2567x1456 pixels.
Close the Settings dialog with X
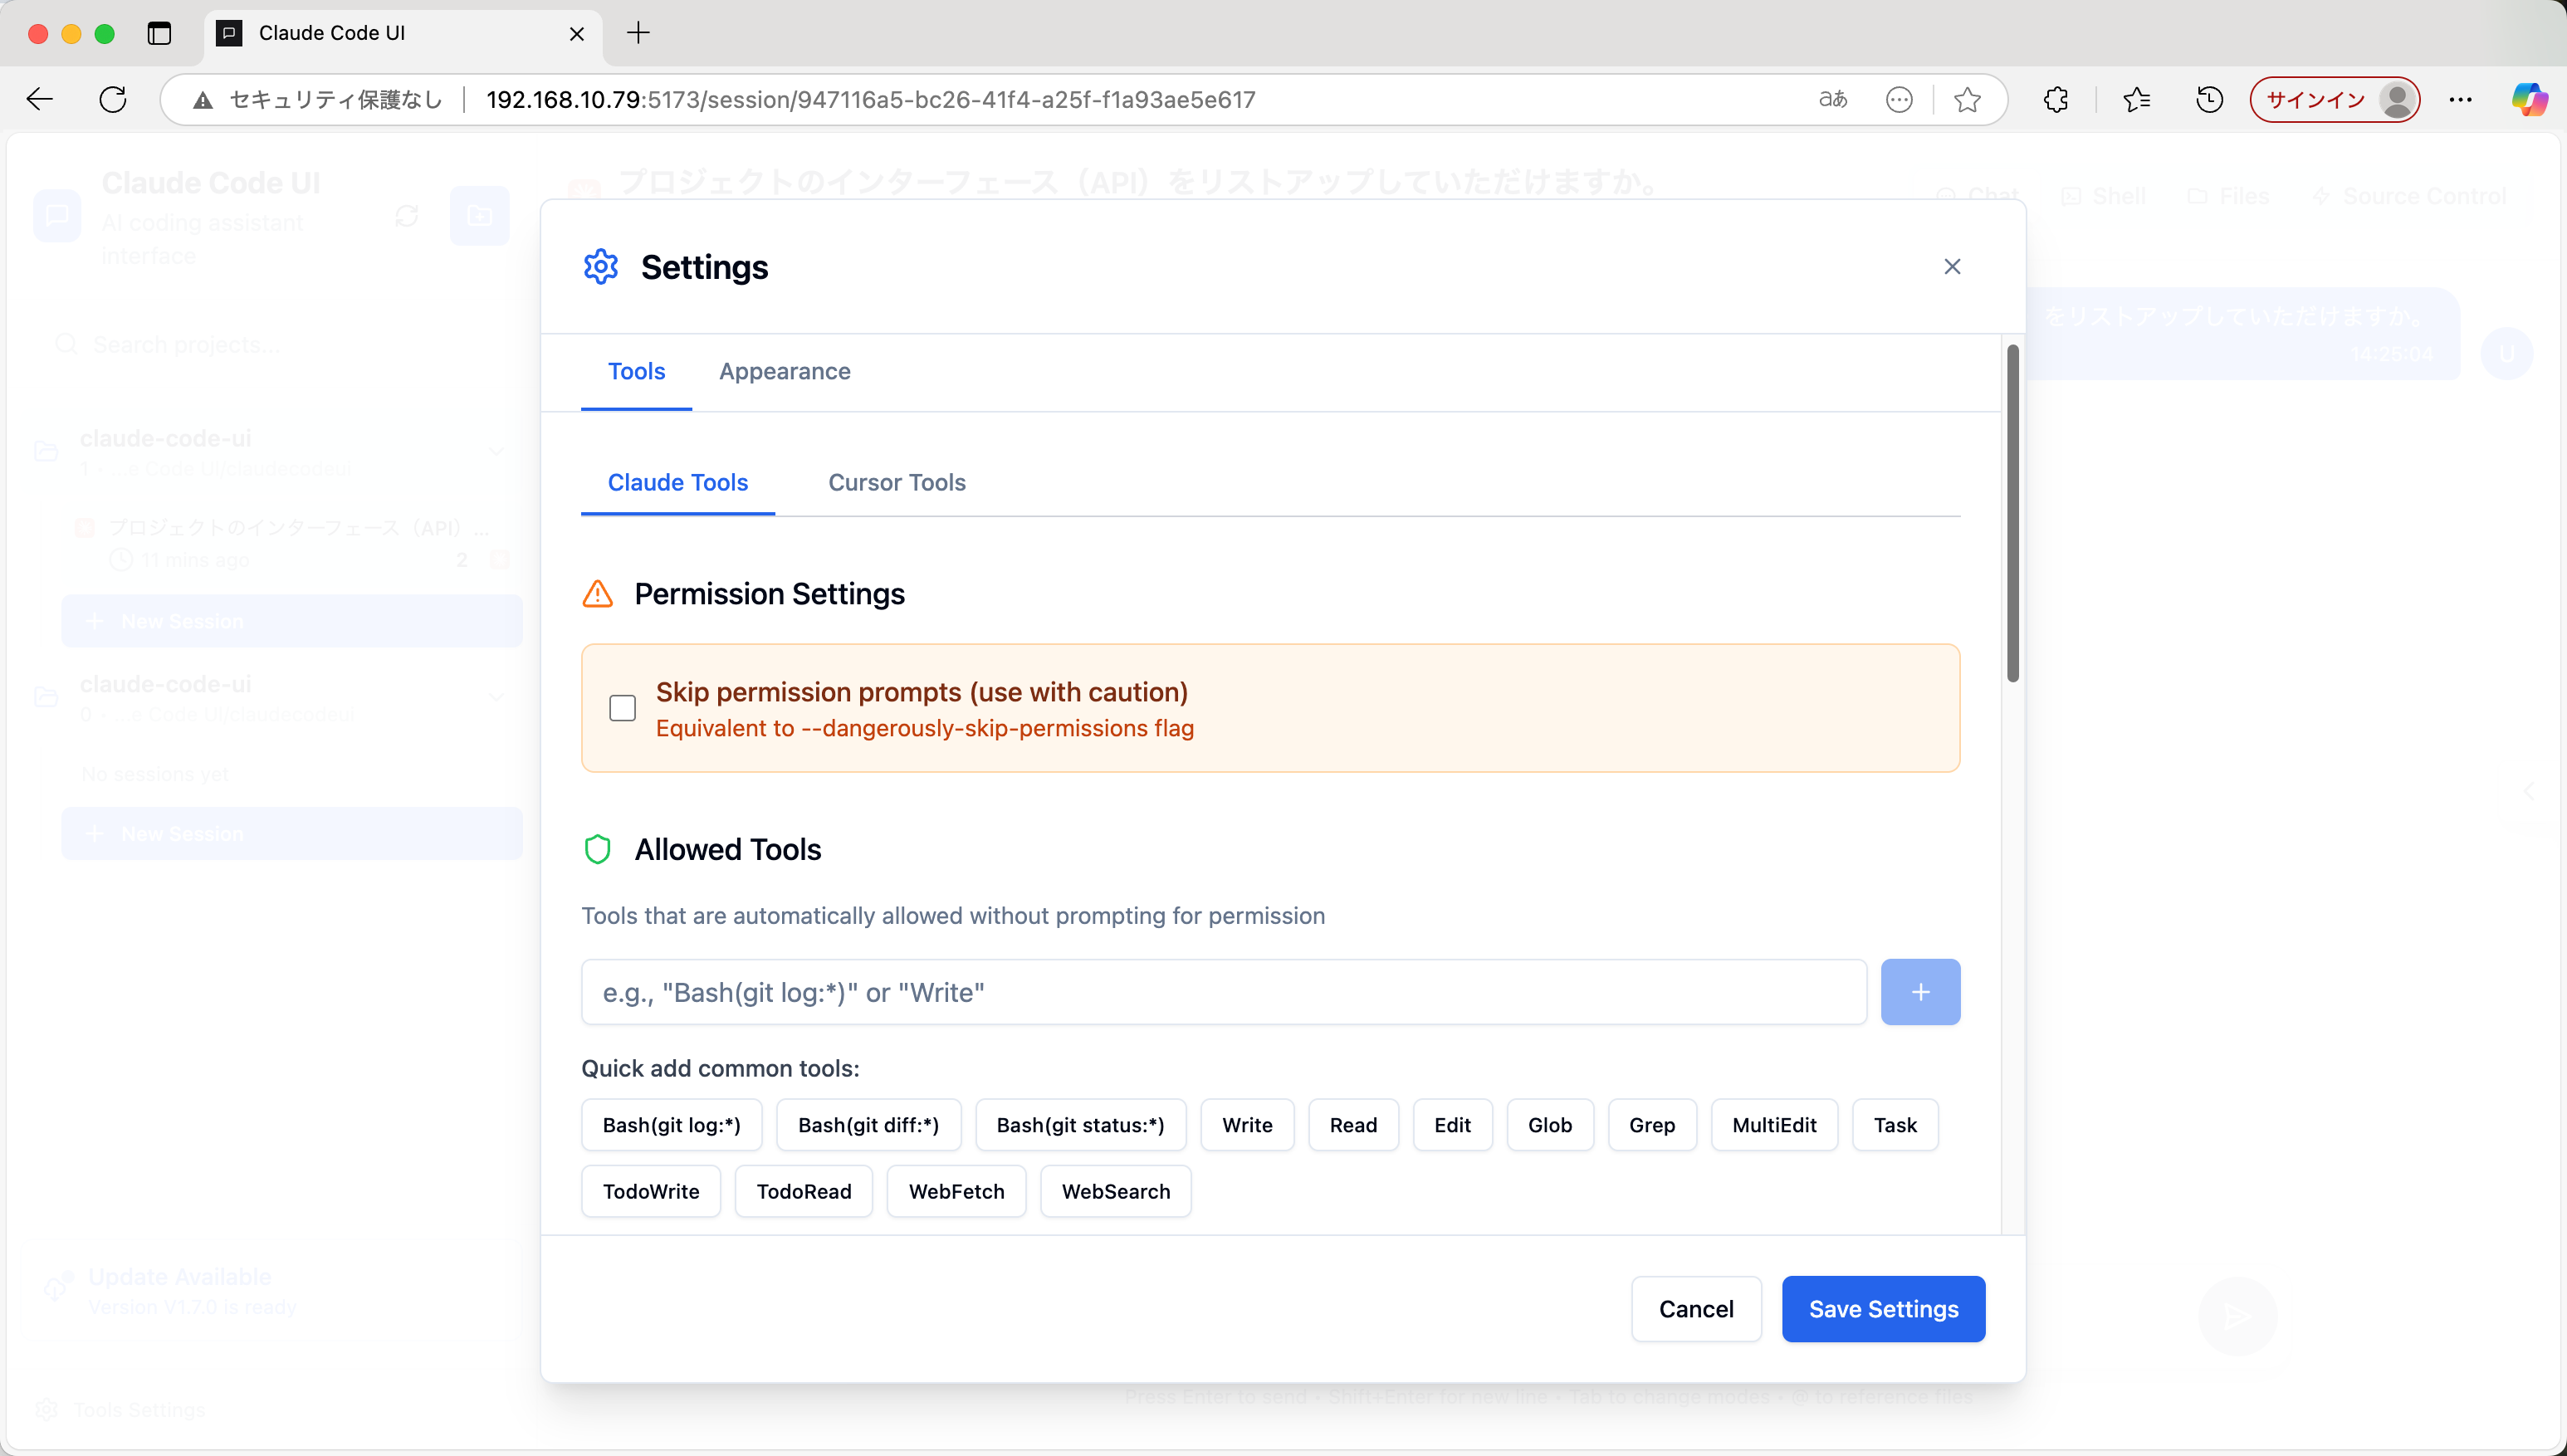pos(1951,266)
